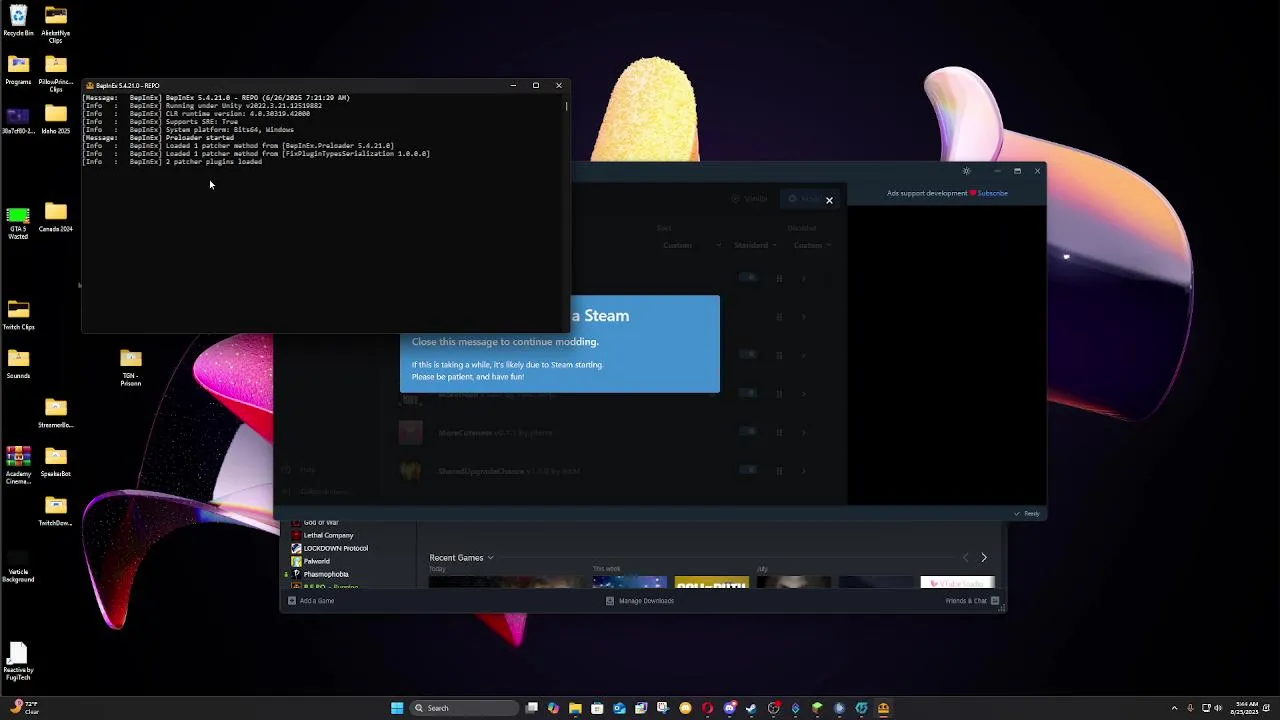Go to previous Recent Games page
The height and width of the screenshot is (720, 1280).
pos(965,558)
